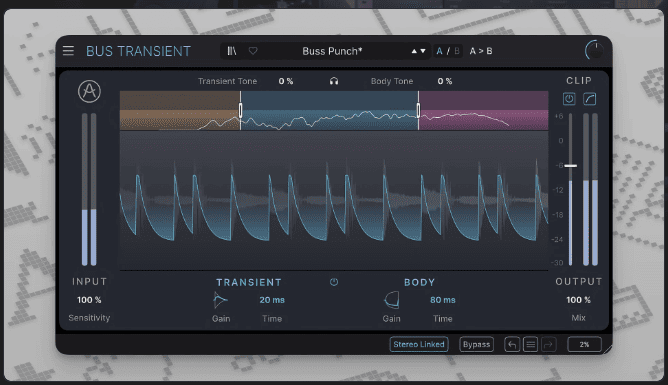Open the edit history list icon

pyautogui.click(x=530, y=344)
